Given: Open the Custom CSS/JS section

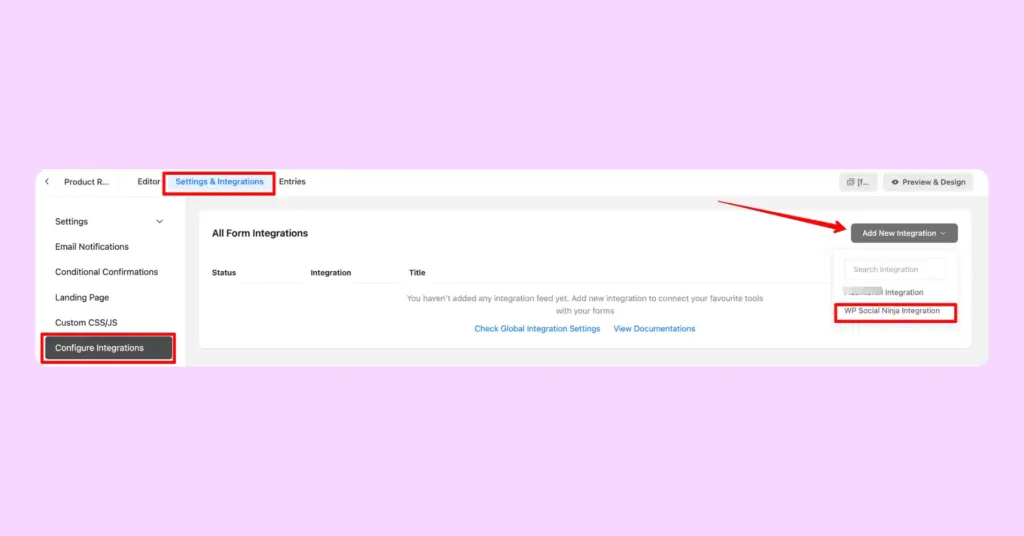Looking at the screenshot, I should point(86,323).
